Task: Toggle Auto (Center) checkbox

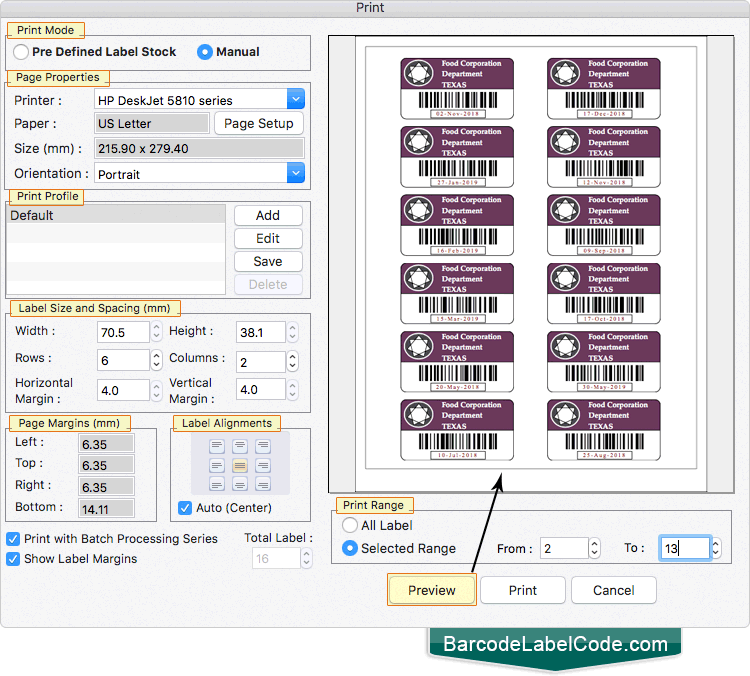Action: (x=185, y=508)
